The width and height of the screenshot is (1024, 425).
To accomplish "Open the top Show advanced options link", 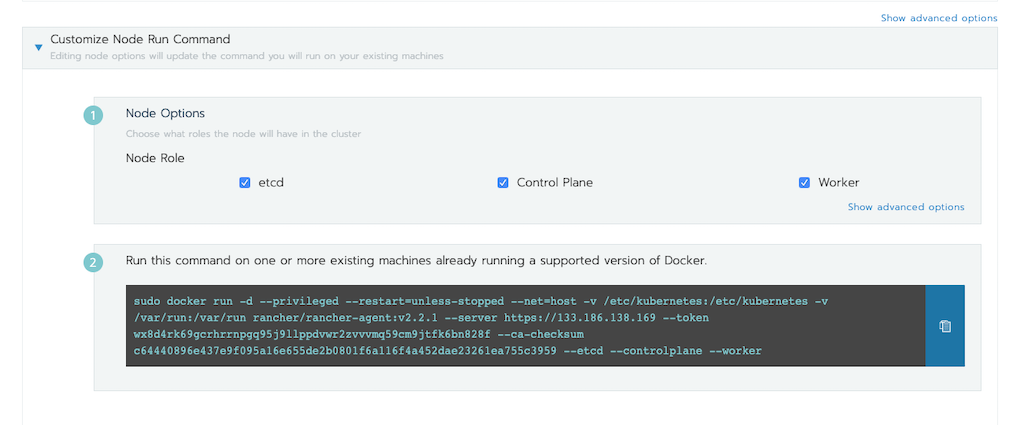I will coord(938,18).
